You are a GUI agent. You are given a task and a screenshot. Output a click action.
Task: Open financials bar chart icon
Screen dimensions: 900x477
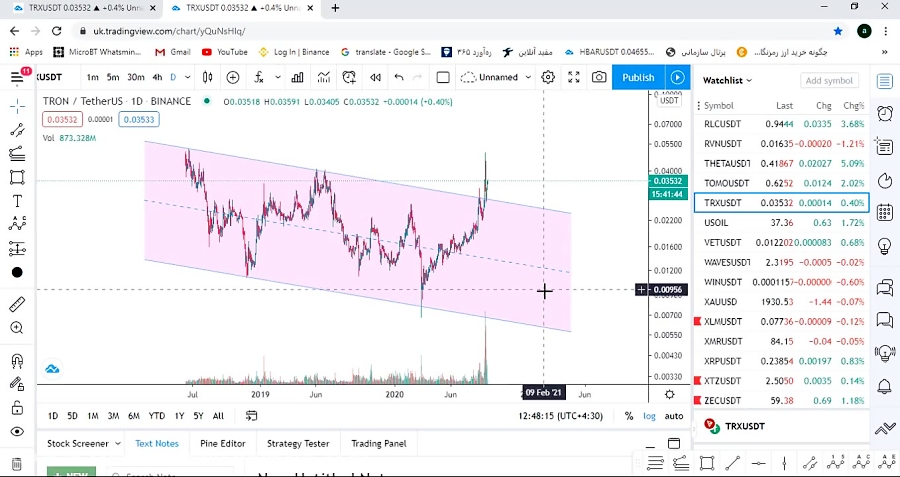(297, 77)
